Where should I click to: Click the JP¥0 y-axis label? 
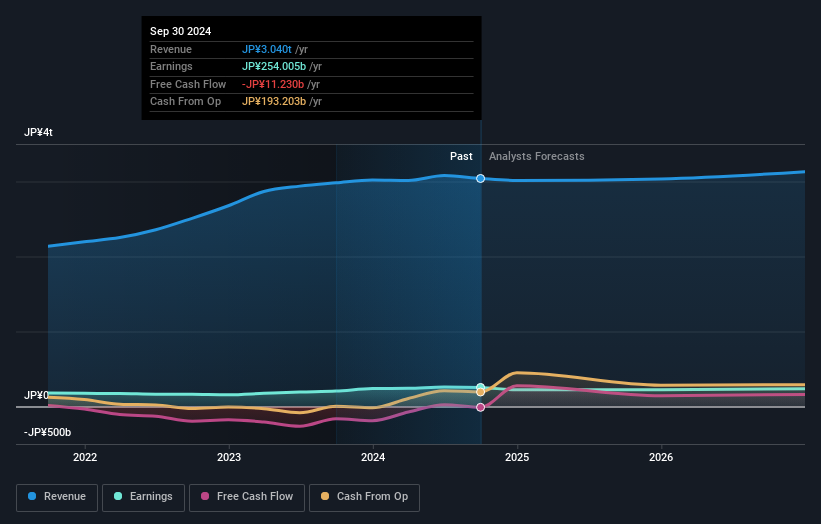36,395
